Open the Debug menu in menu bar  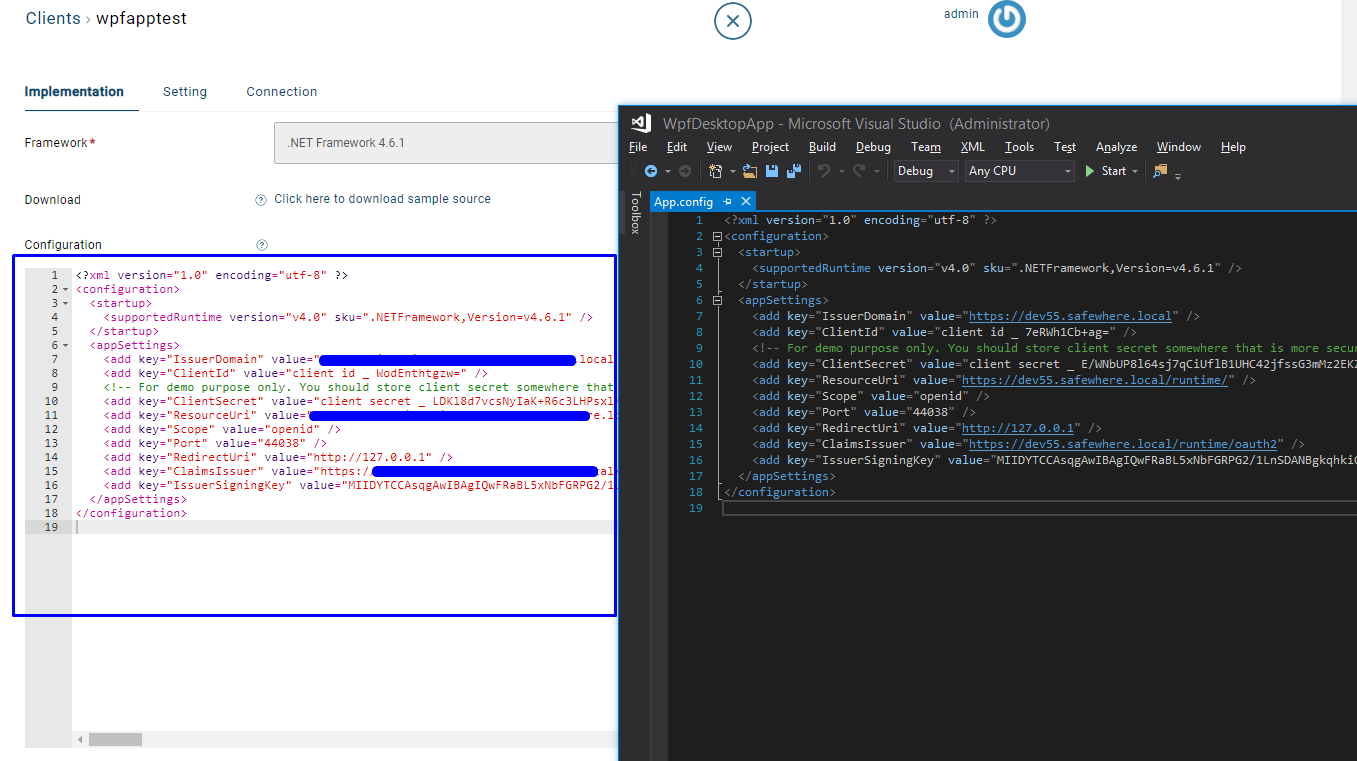click(873, 147)
